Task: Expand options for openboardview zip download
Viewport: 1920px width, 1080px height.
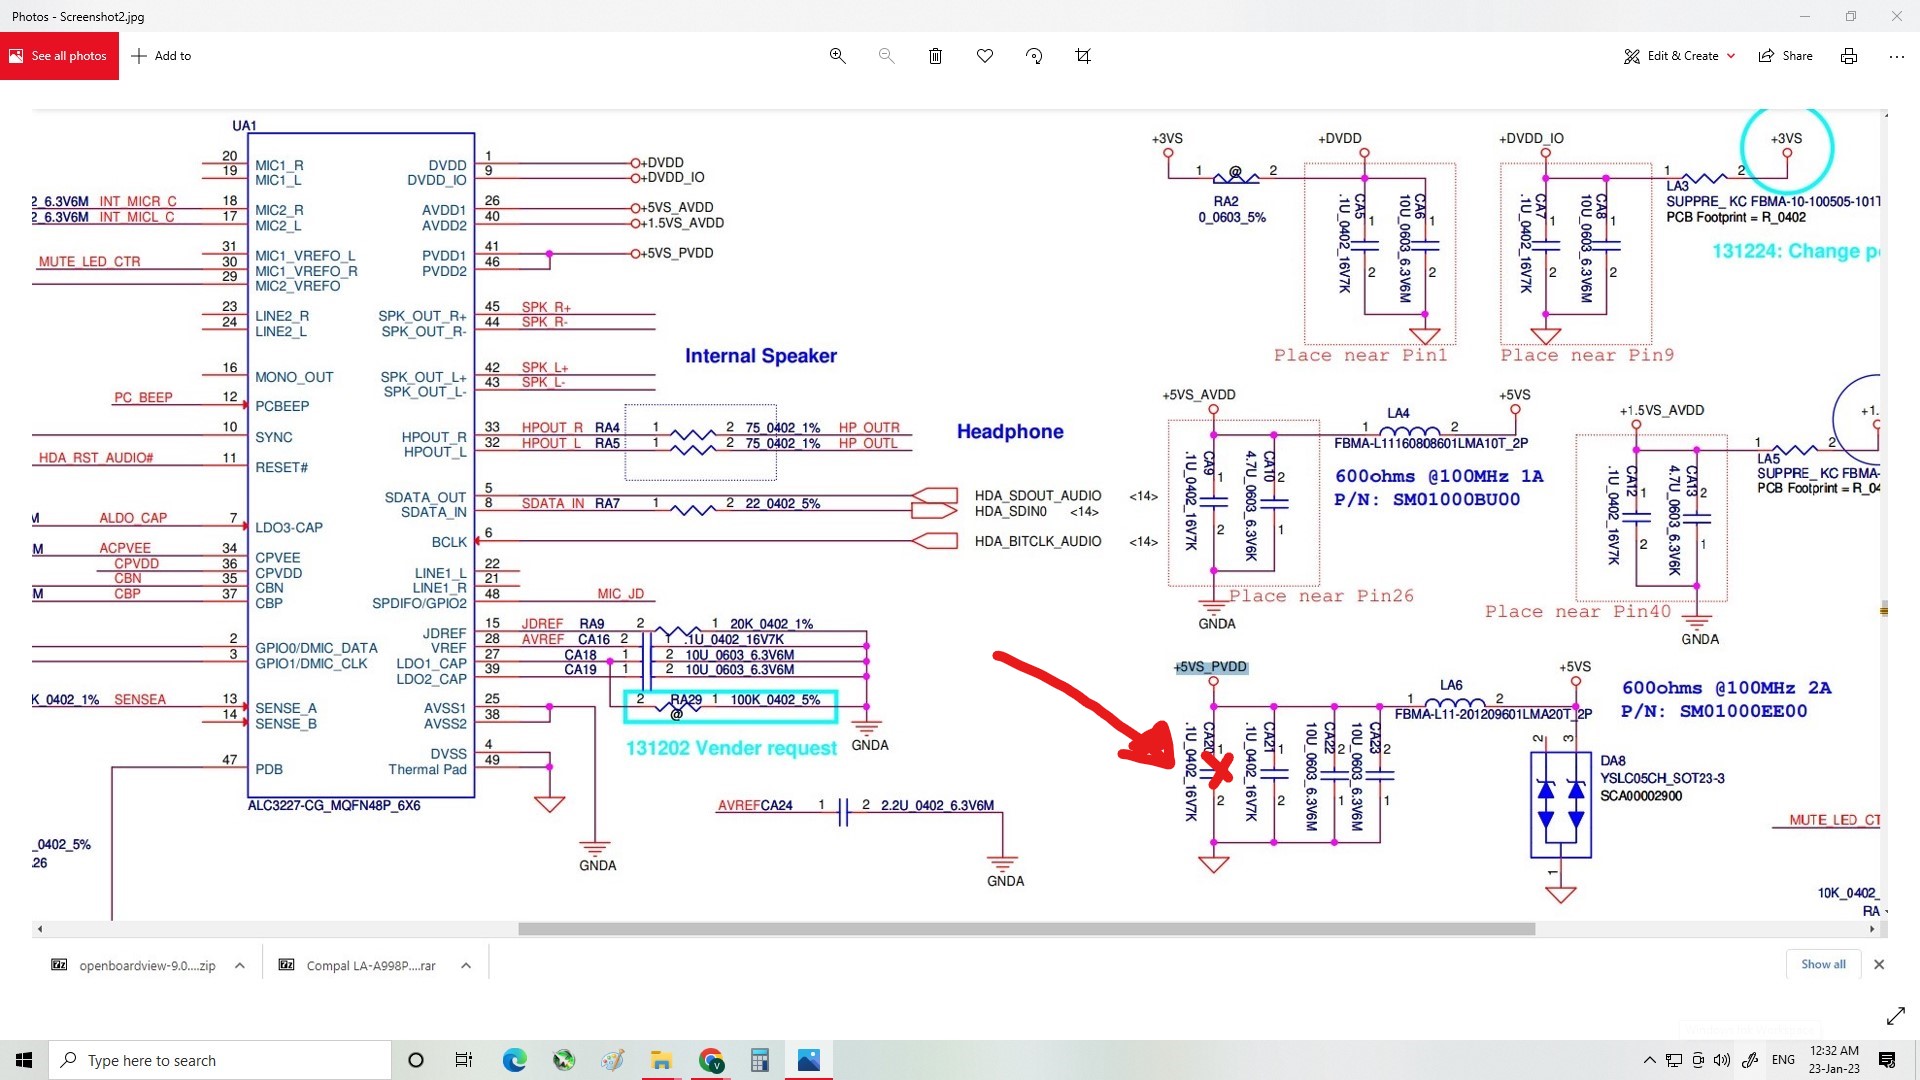Action: tap(240, 965)
